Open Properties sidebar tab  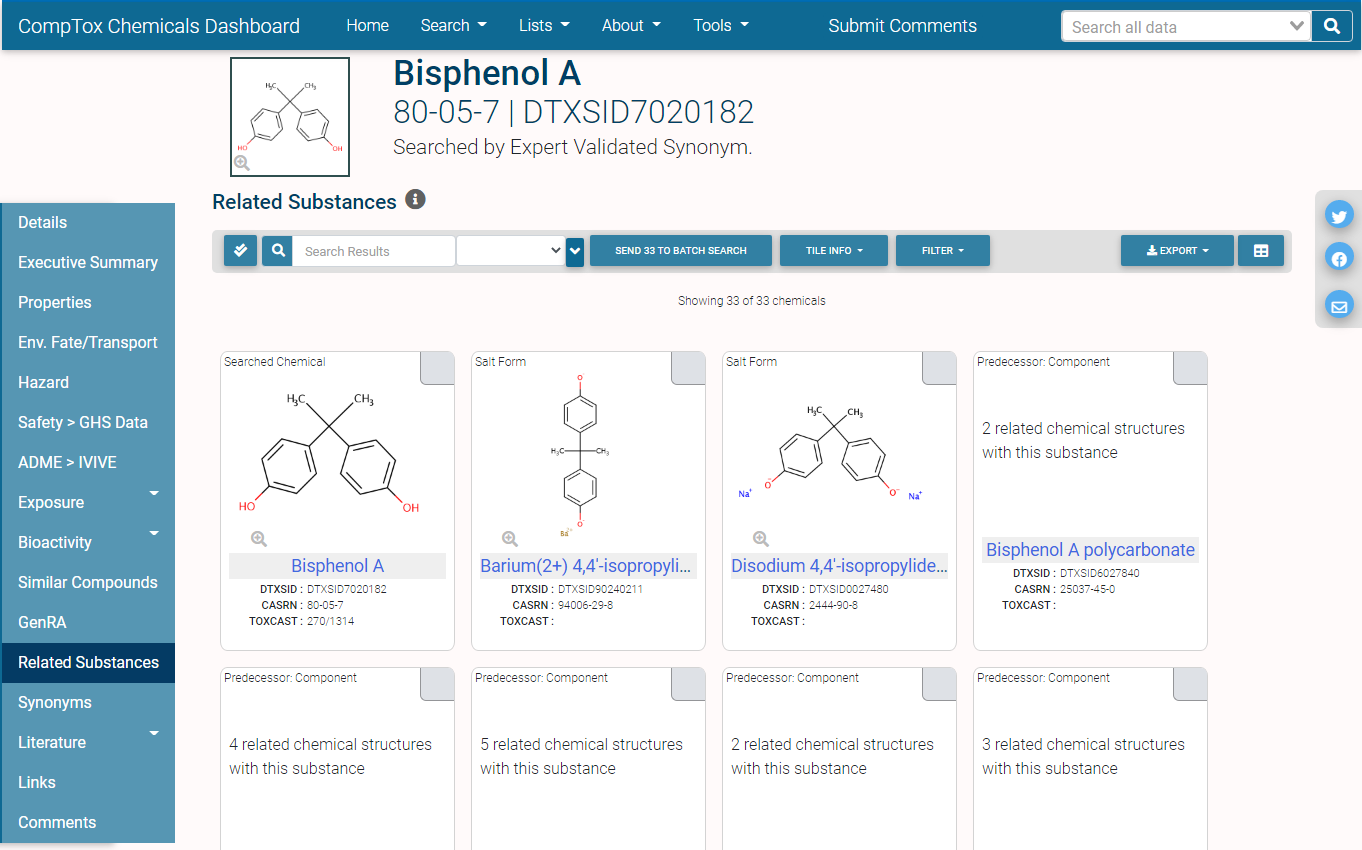88,303
